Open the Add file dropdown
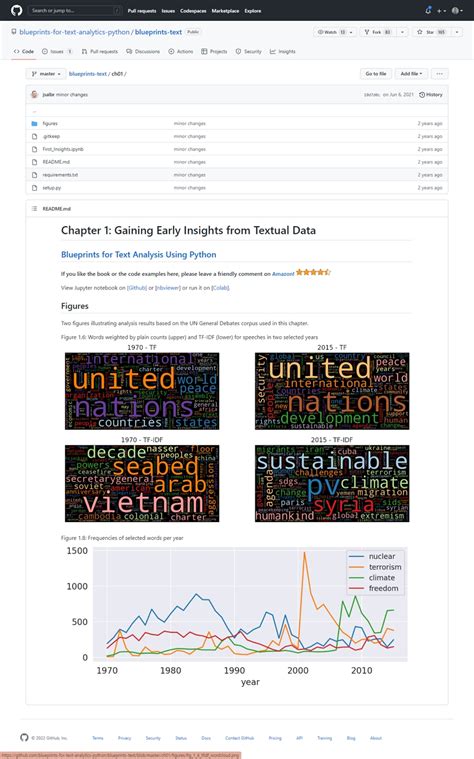Viewport: 474px width, 759px height. (x=411, y=74)
